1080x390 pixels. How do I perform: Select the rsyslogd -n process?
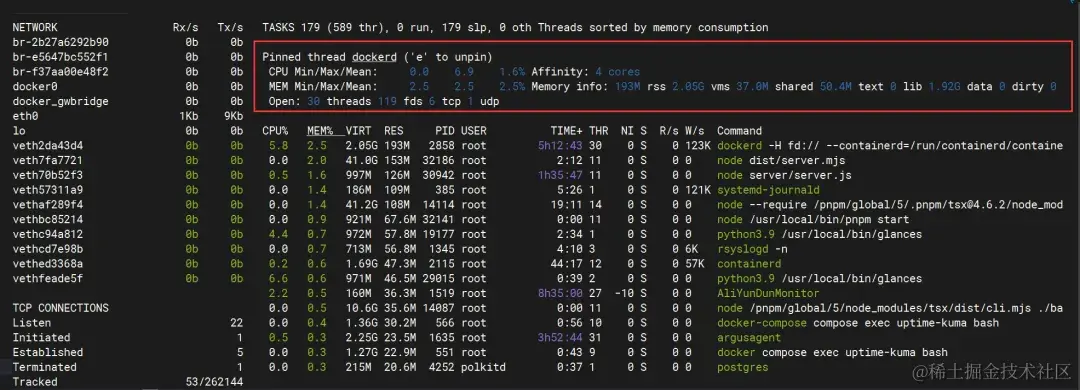[x=752, y=249]
